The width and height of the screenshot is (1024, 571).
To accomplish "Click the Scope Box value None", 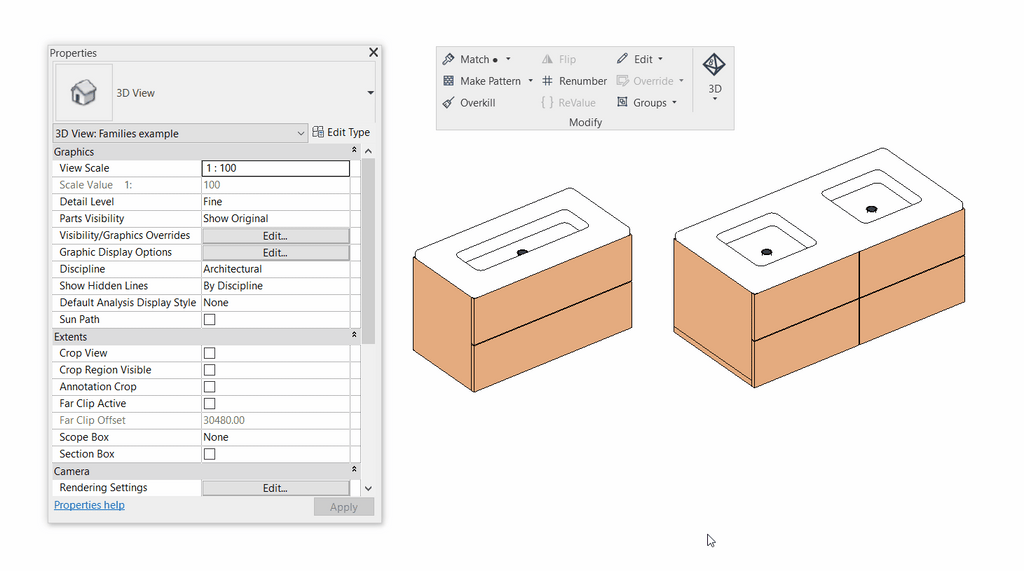I will pyautogui.click(x=216, y=438).
